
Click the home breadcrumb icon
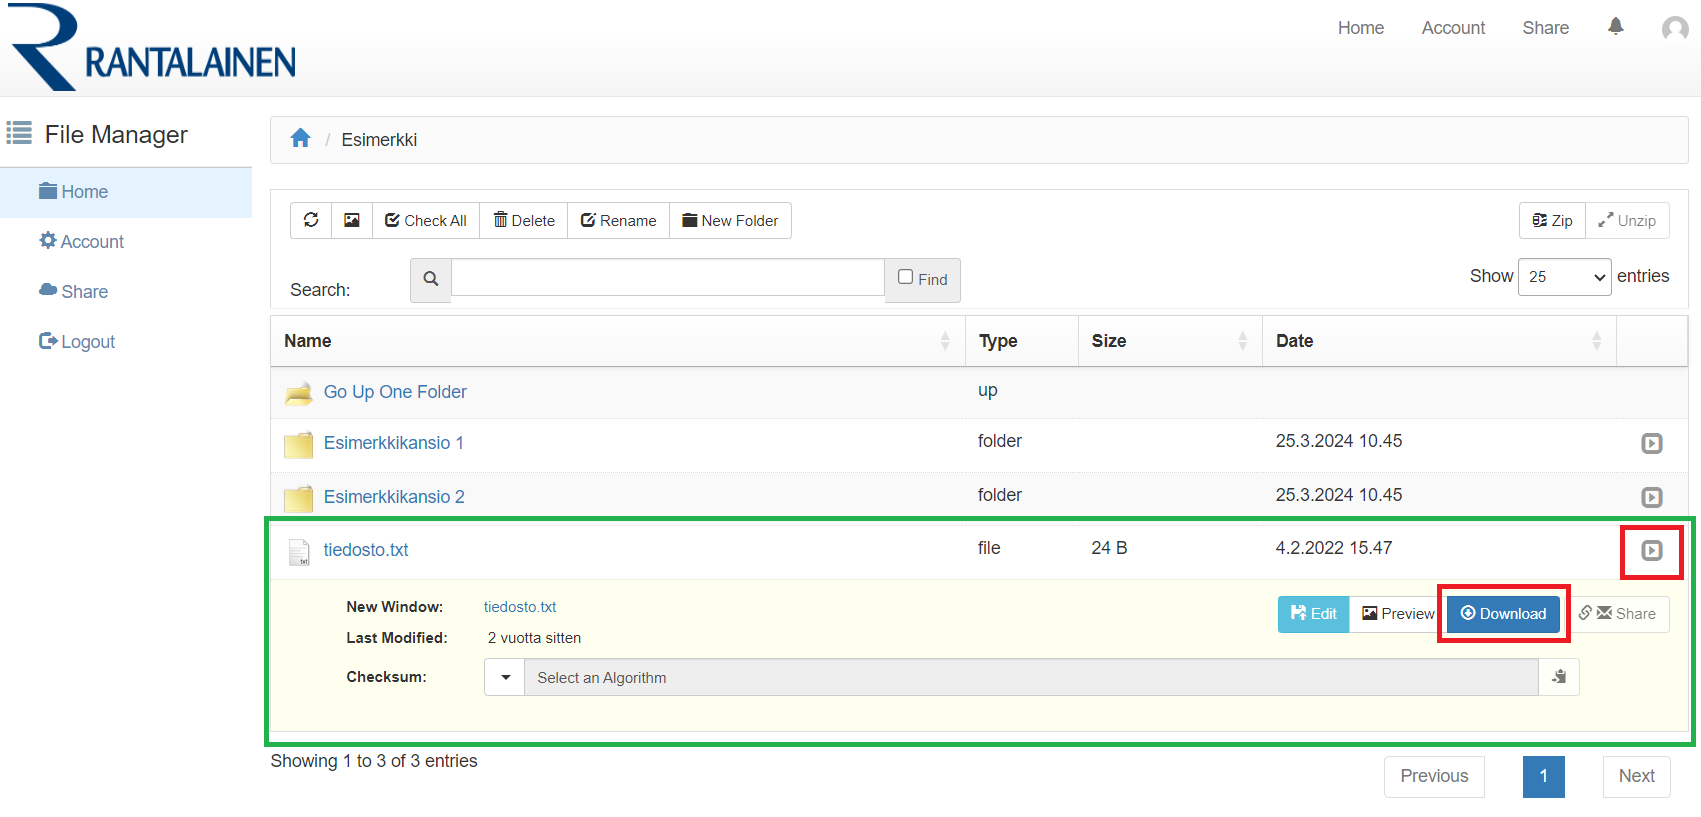pyautogui.click(x=300, y=139)
